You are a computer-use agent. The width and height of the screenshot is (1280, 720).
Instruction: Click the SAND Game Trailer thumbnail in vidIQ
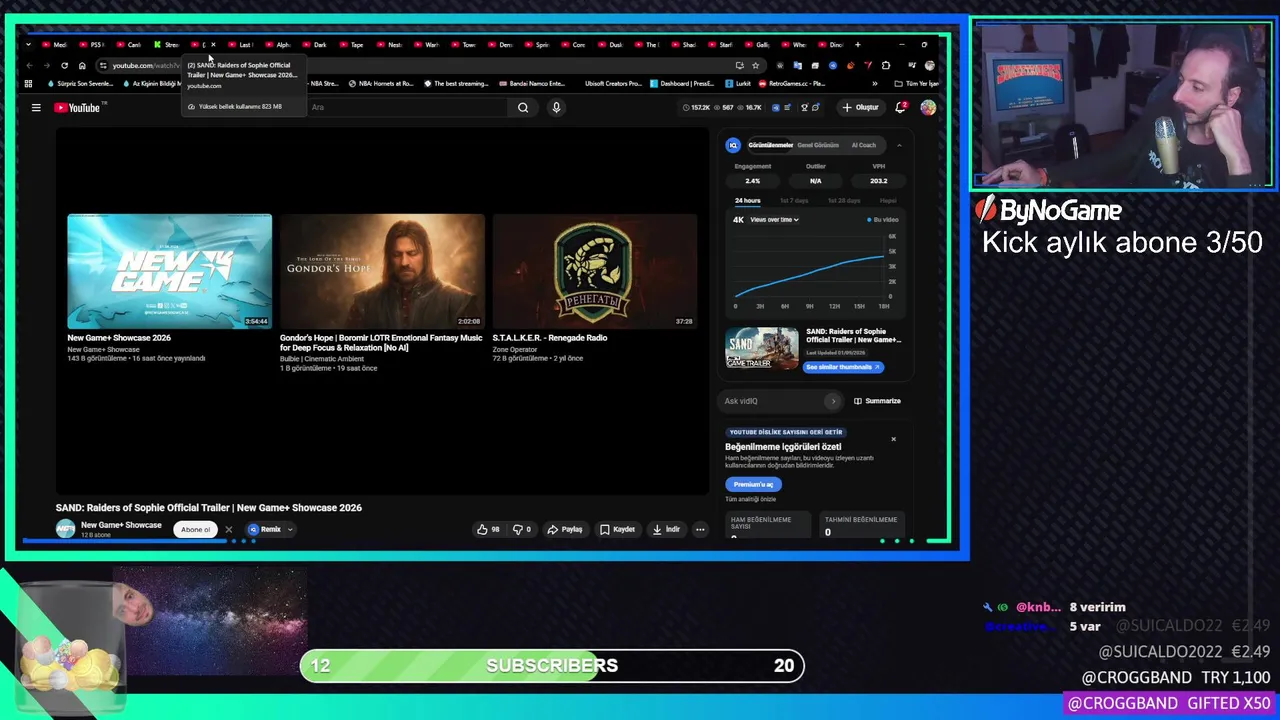click(x=762, y=349)
